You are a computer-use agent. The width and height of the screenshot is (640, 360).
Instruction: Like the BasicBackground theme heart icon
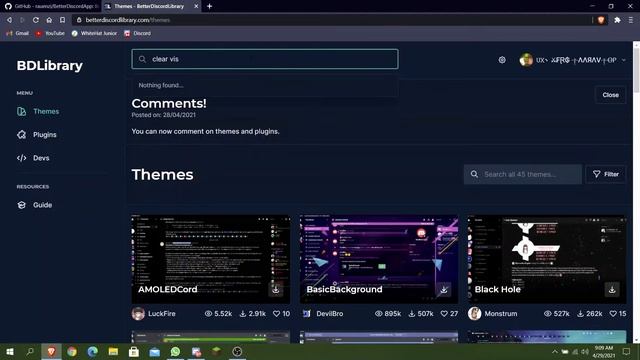point(444,313)
